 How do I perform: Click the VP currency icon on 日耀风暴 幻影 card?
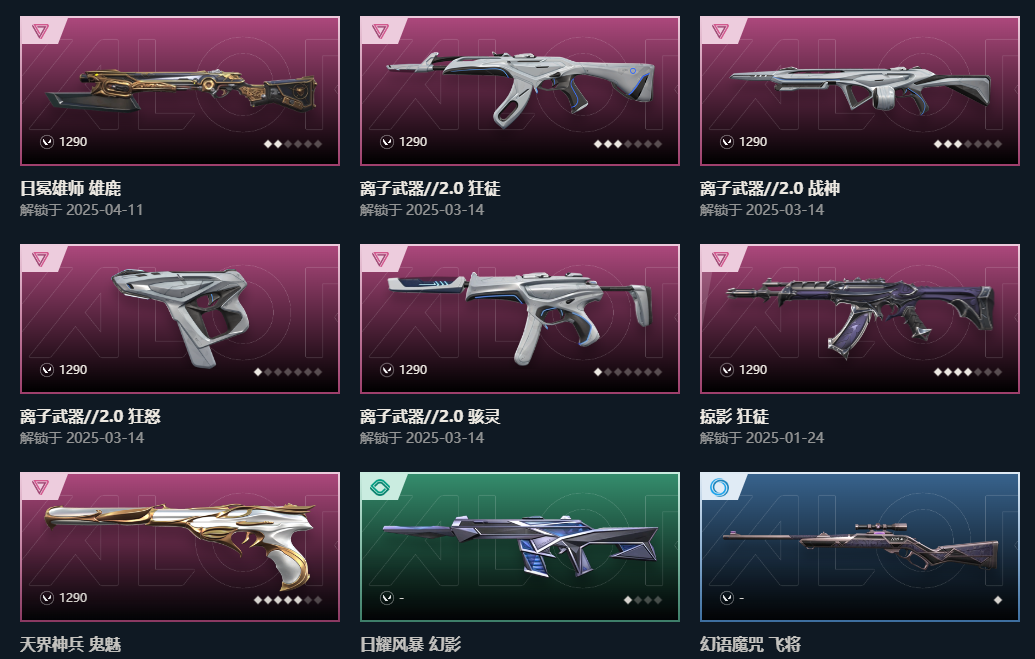387,598
